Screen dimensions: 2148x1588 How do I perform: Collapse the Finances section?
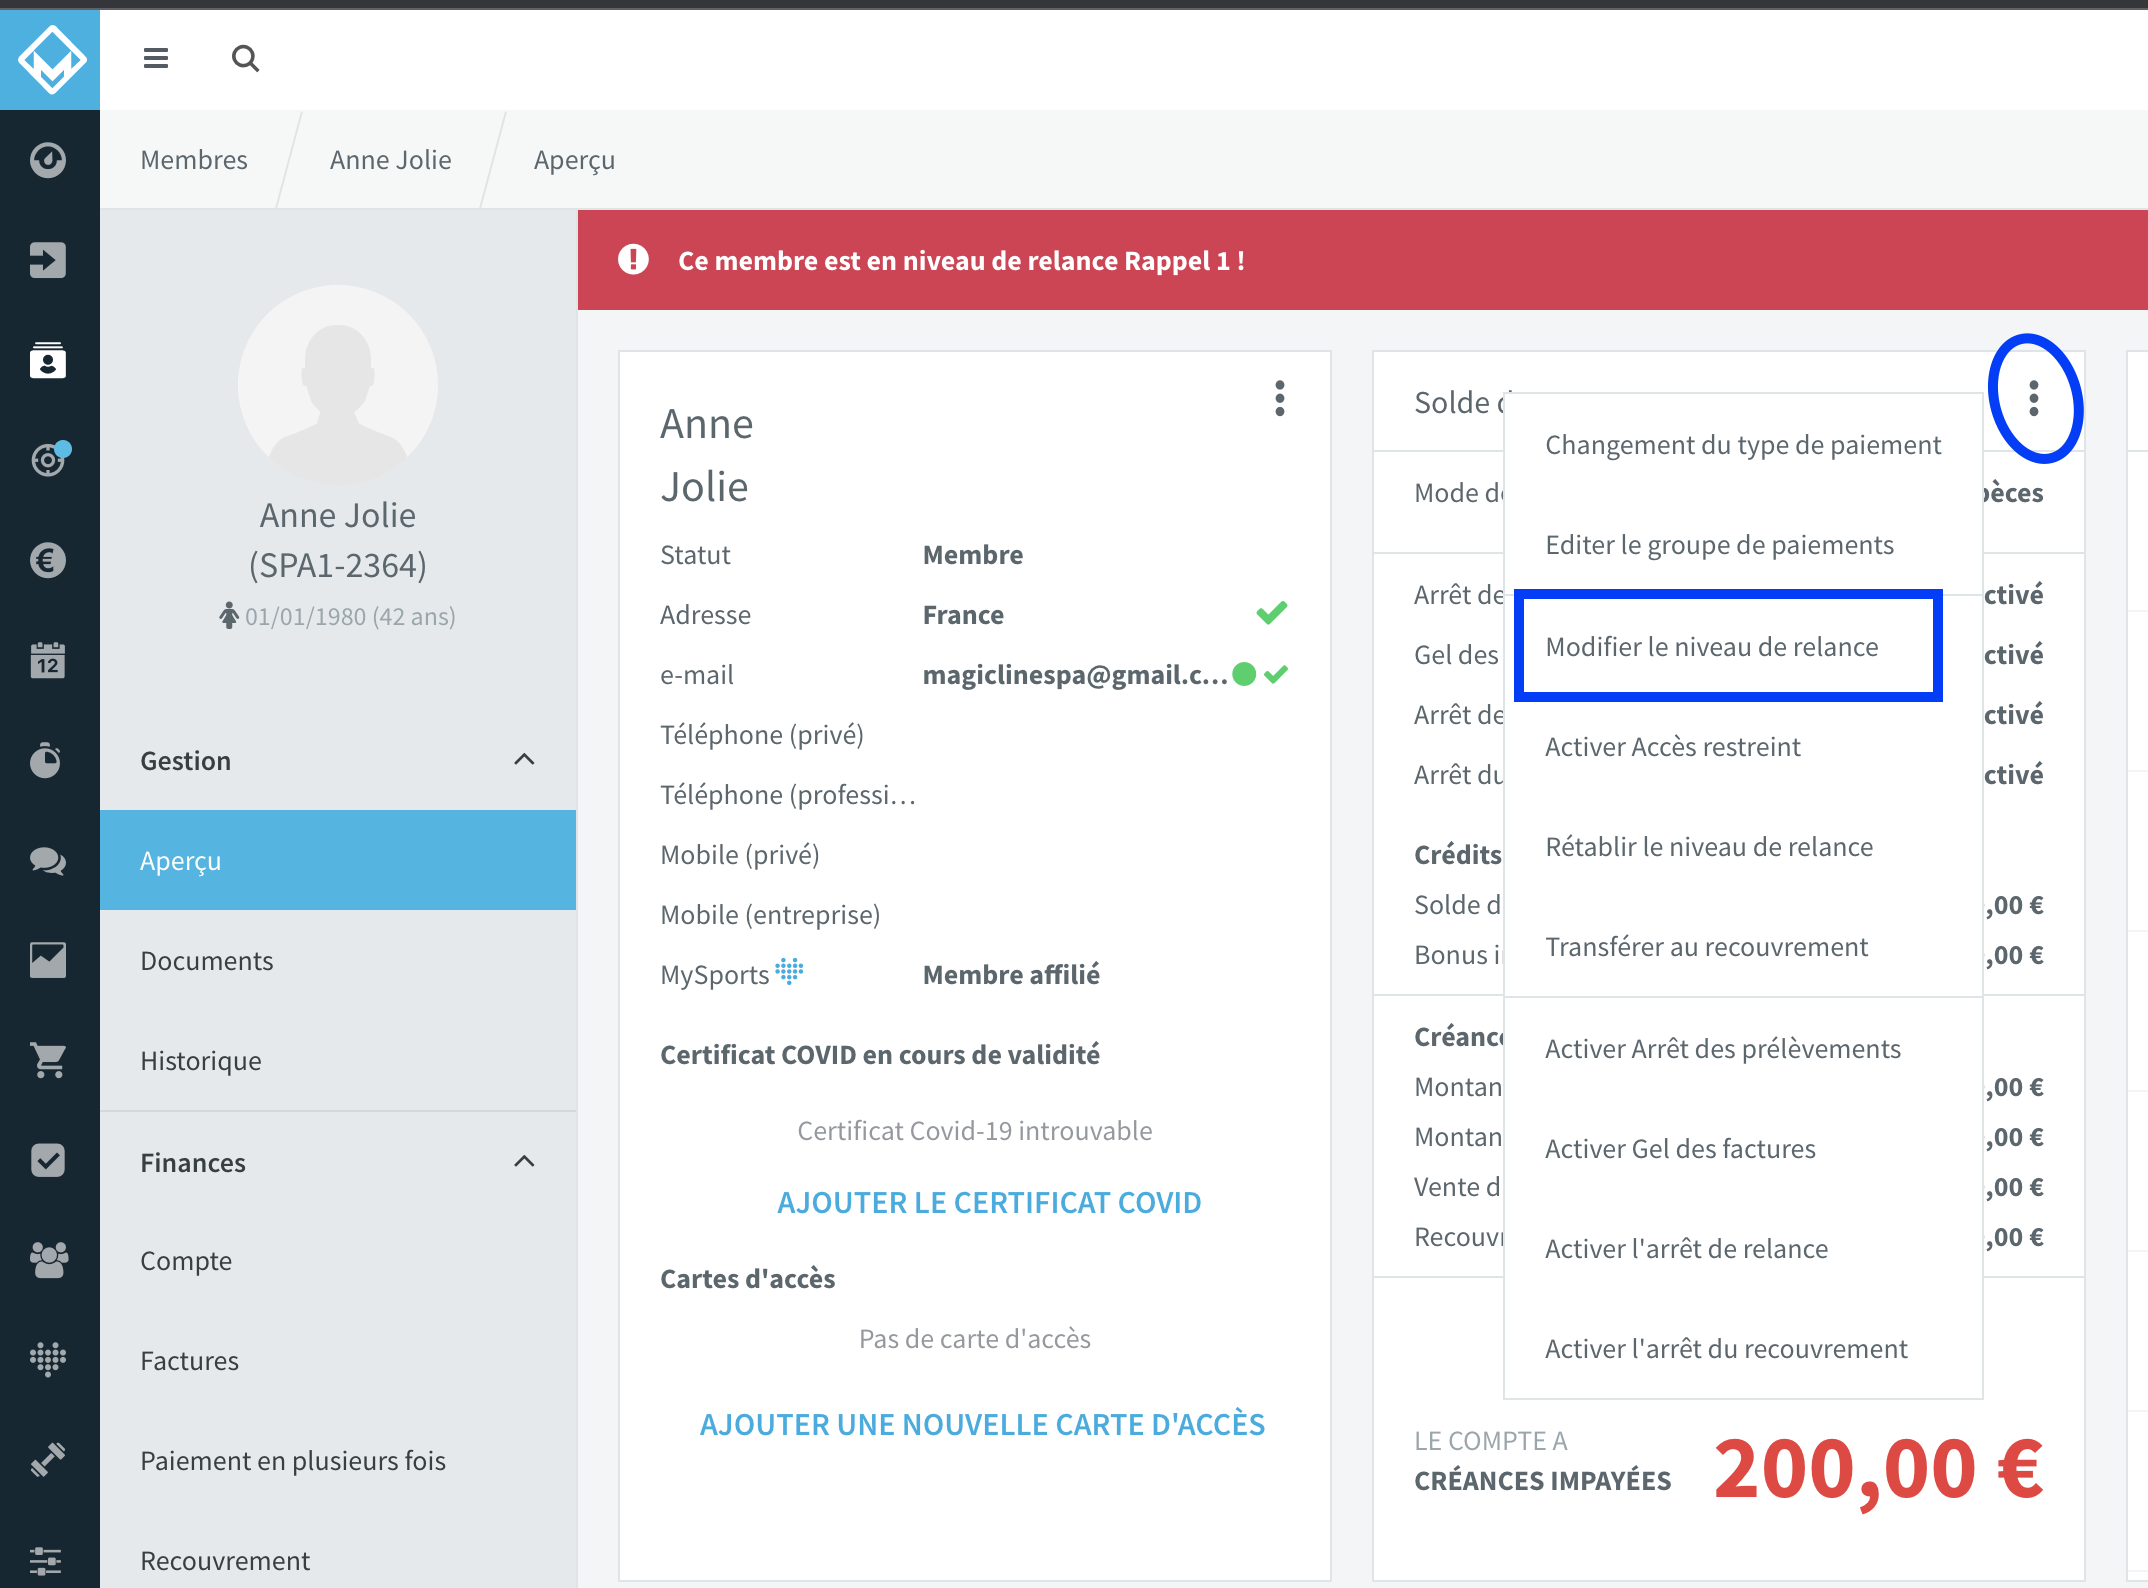click(524, 1162)
